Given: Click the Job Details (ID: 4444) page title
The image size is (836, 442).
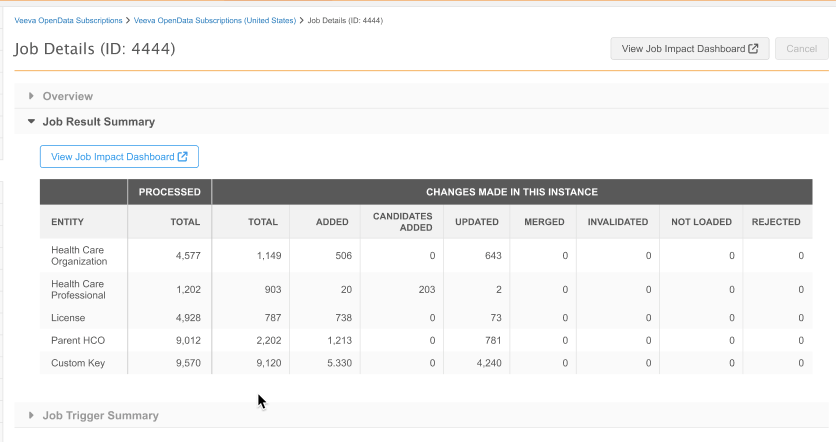Looking at the screenshot, I should (95, 49).
